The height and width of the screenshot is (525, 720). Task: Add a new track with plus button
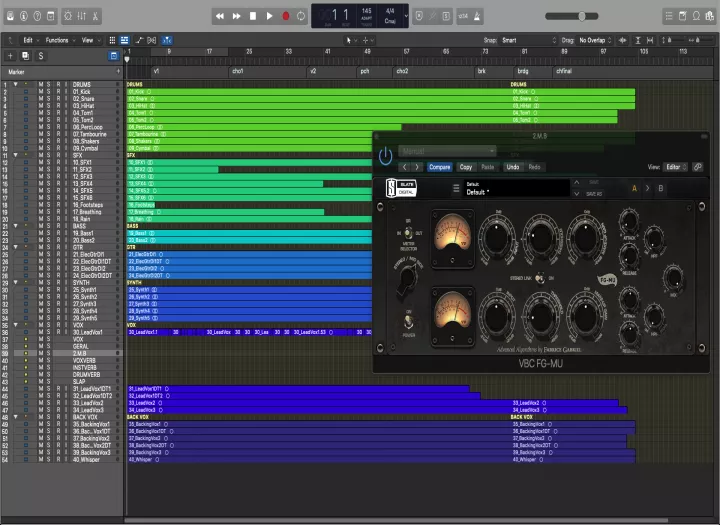[10, 56]
